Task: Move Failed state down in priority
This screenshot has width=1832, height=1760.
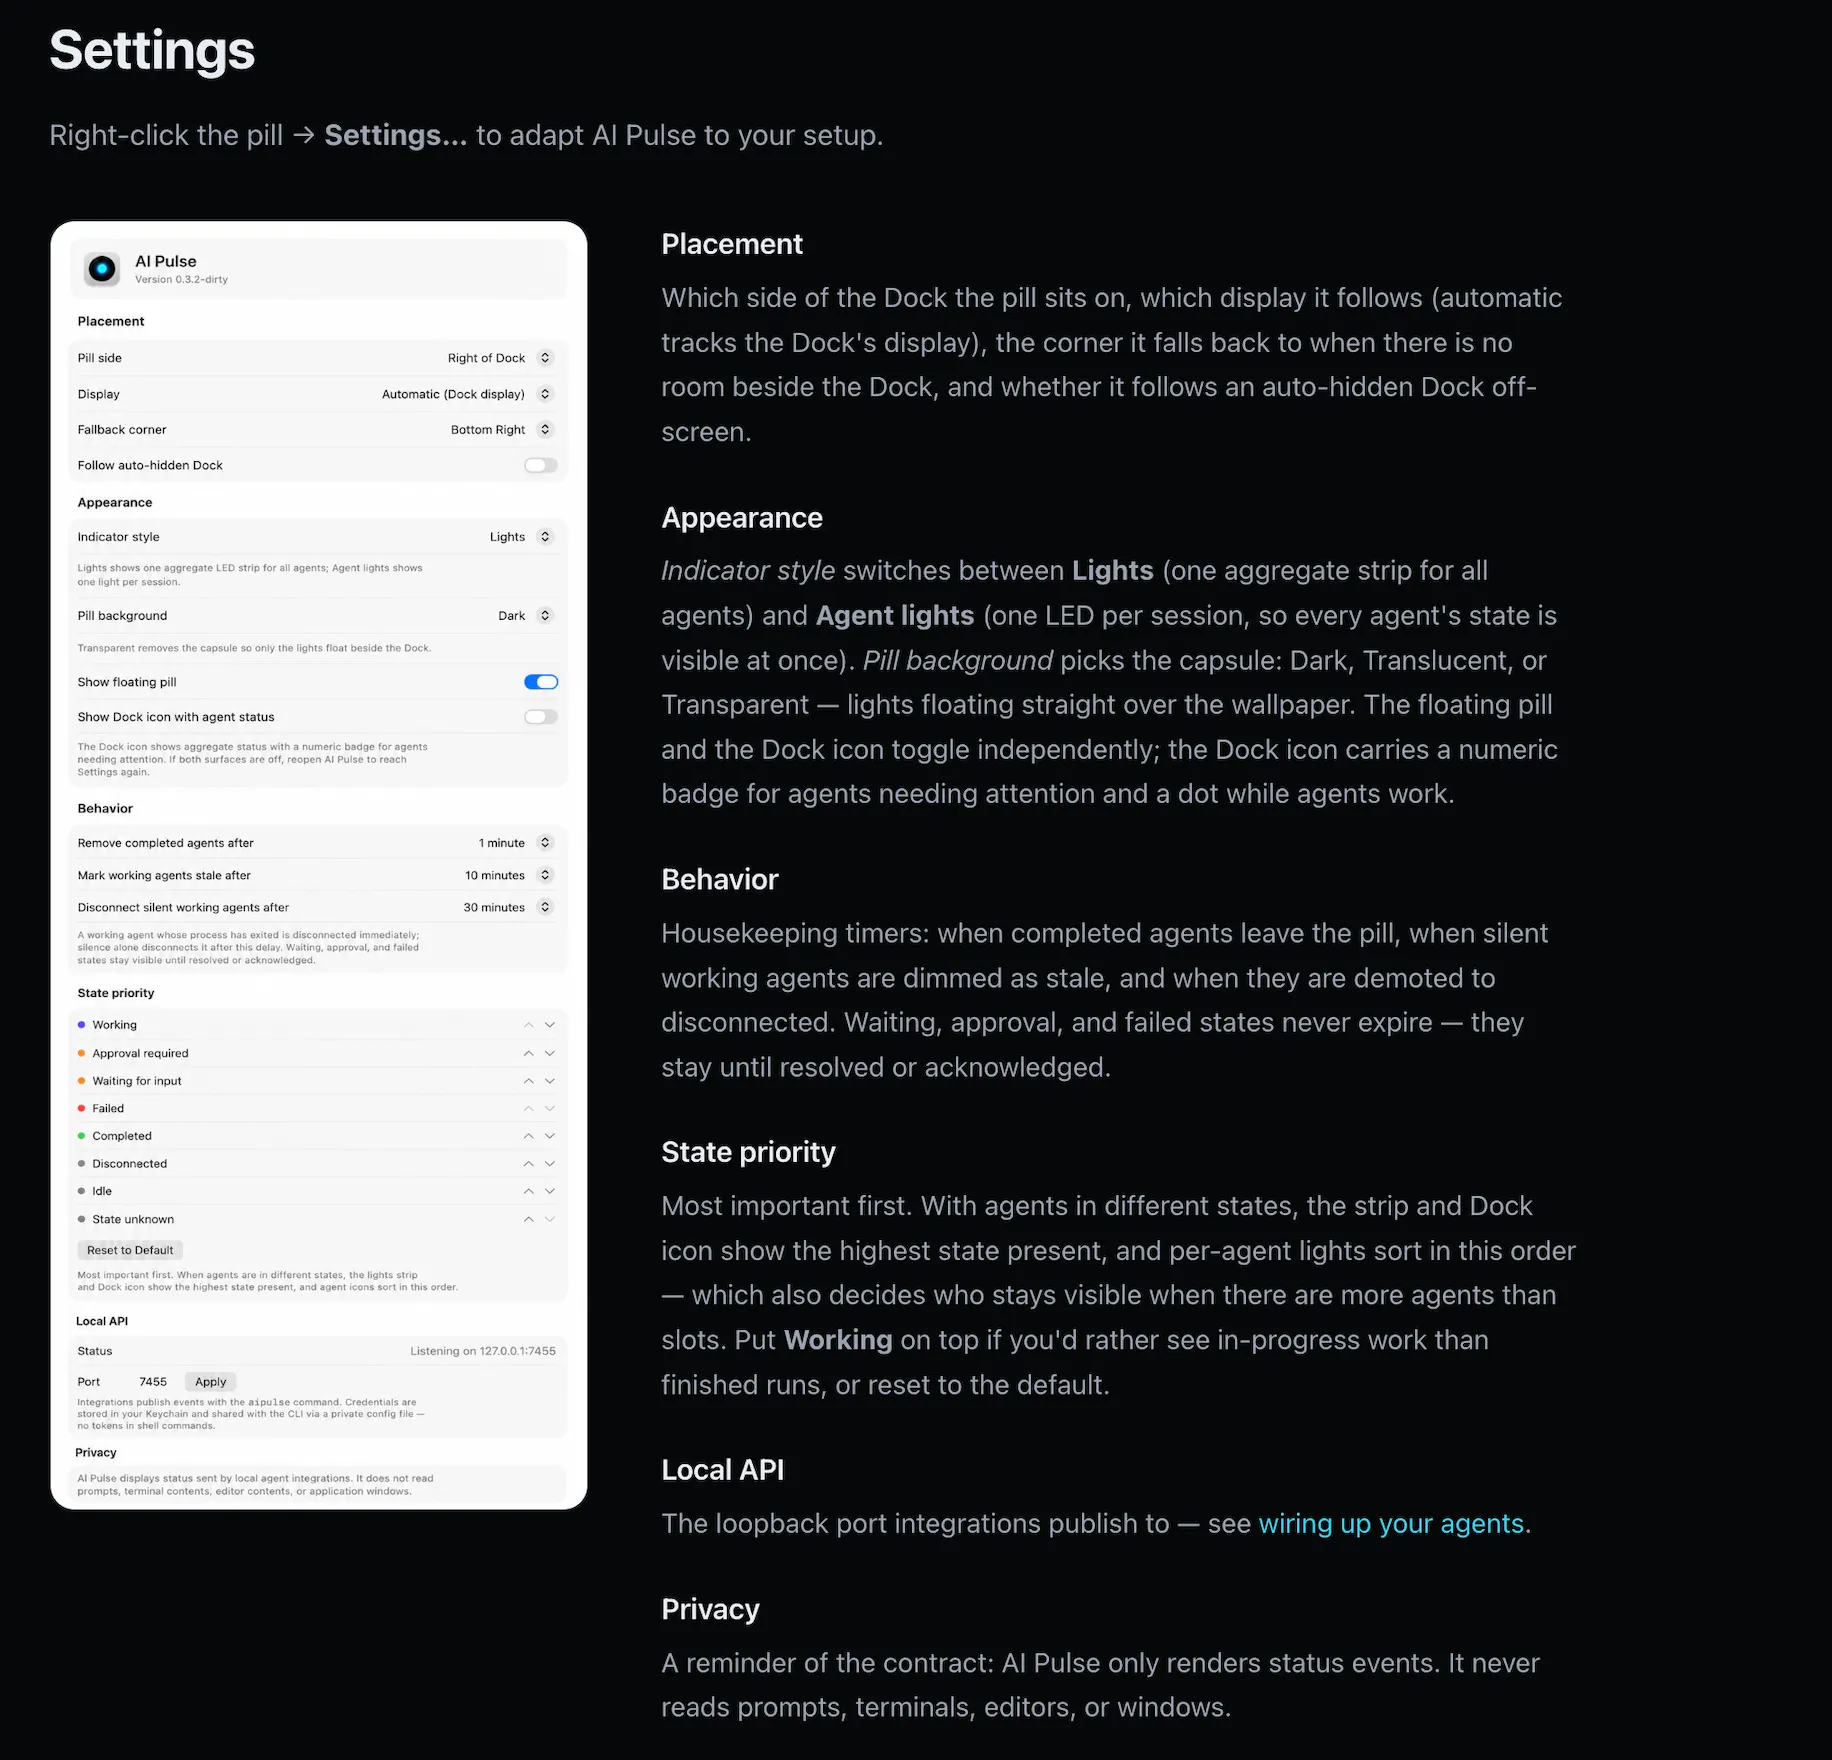Action: click(x=550, y=1108)
